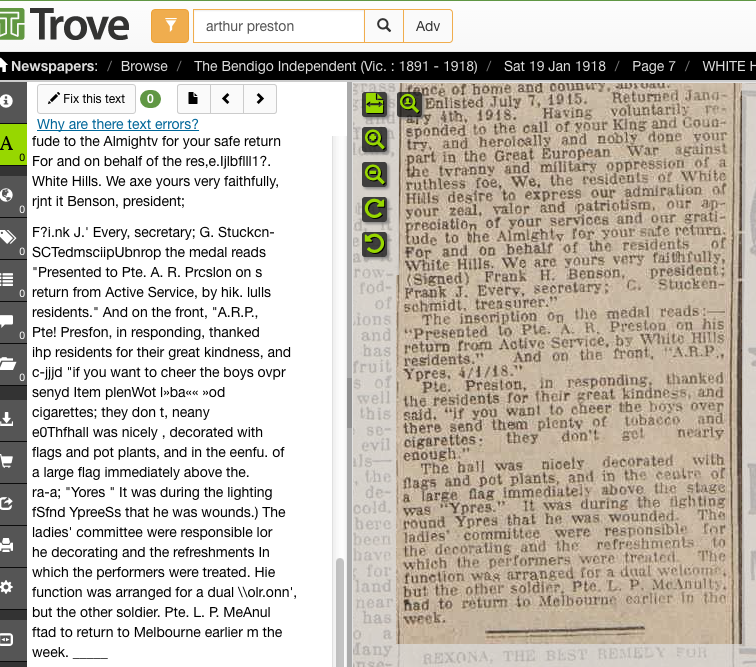Click the document page icon button
This screenshot has height=667, width=756.
click(193, 99)
